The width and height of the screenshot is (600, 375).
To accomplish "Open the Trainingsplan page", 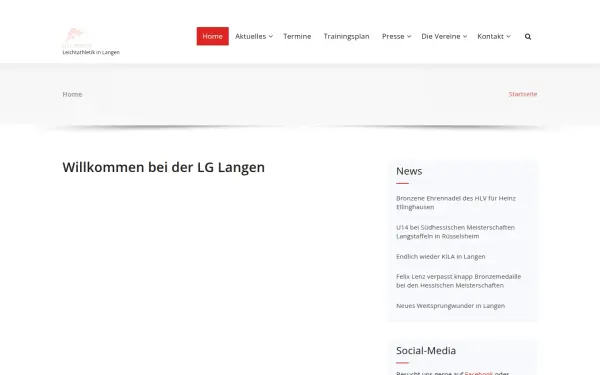I will pos(346,36).
